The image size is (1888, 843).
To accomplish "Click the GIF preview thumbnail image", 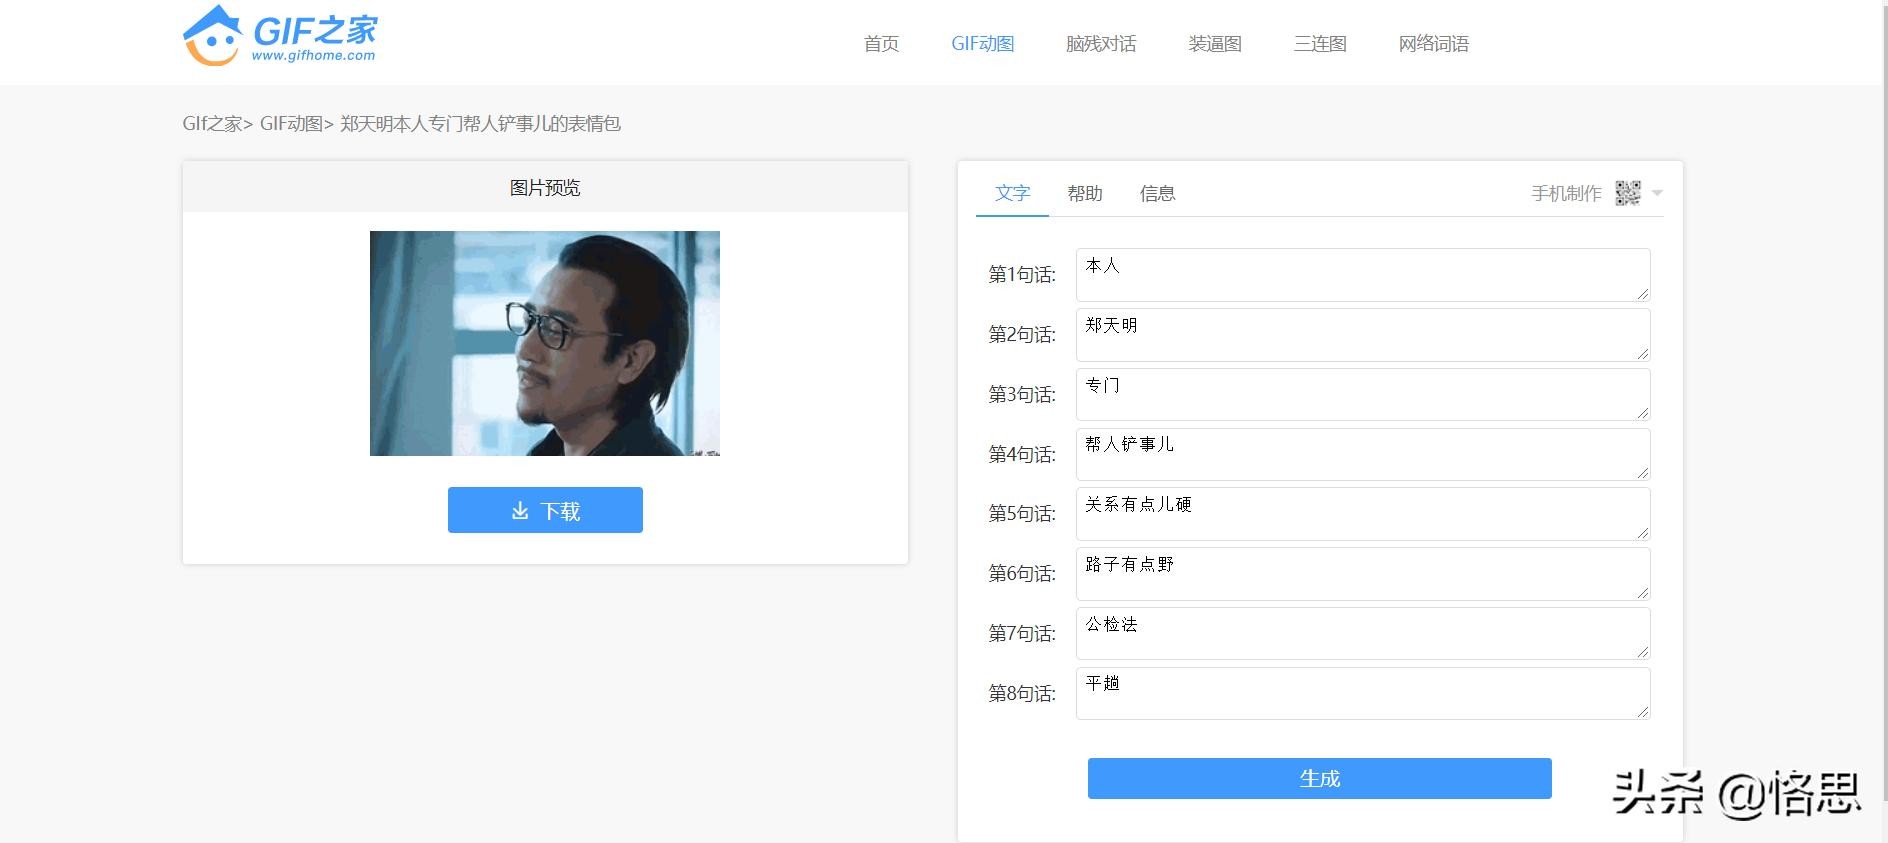I will (545, 343).
